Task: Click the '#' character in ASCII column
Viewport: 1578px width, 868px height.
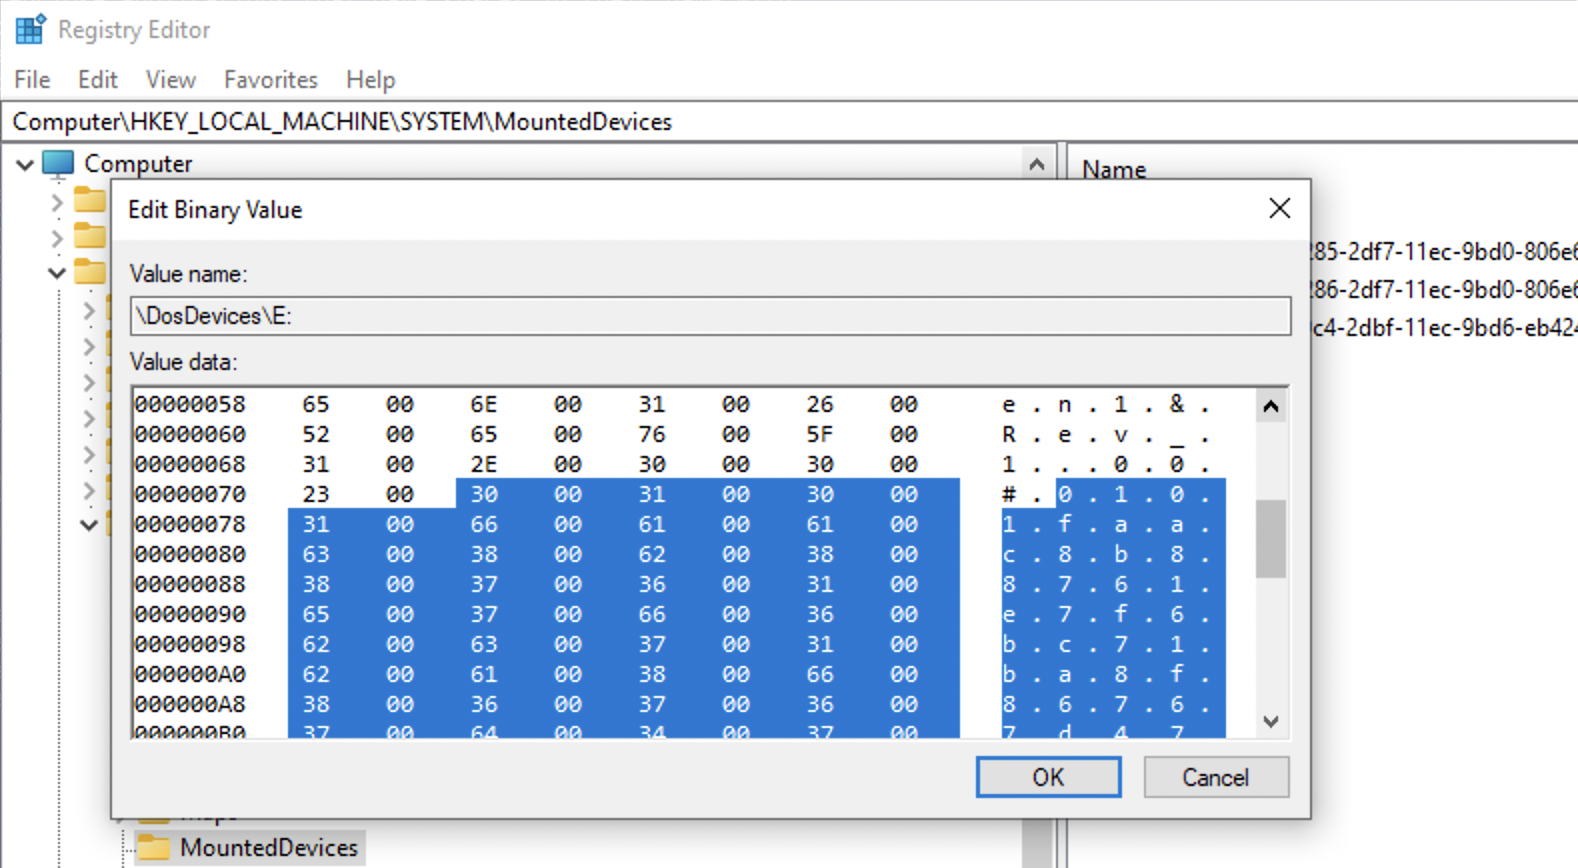Action: point(1009,494)
